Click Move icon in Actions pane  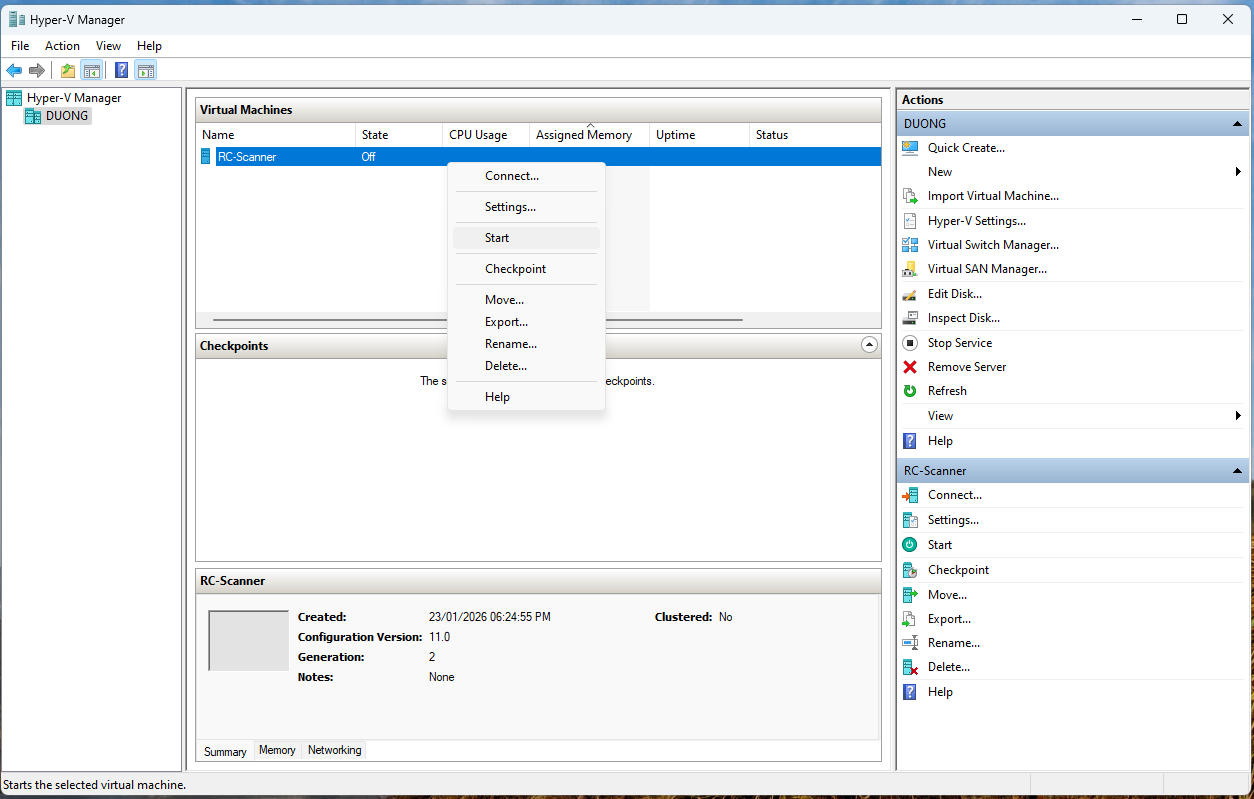(910, 595)
